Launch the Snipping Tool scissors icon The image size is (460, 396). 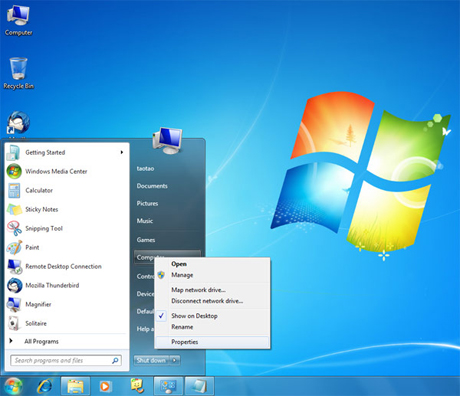pos(14,228)
